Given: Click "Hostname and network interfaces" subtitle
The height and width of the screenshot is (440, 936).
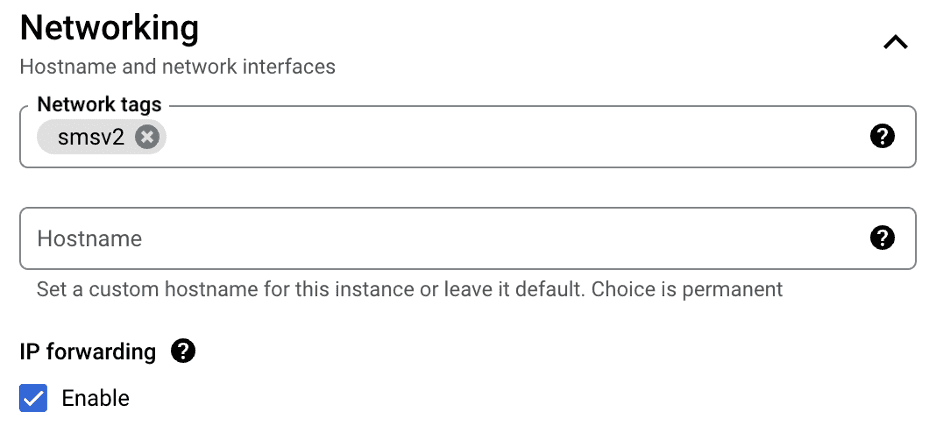Looking at the screenshot, I should 177,67.
